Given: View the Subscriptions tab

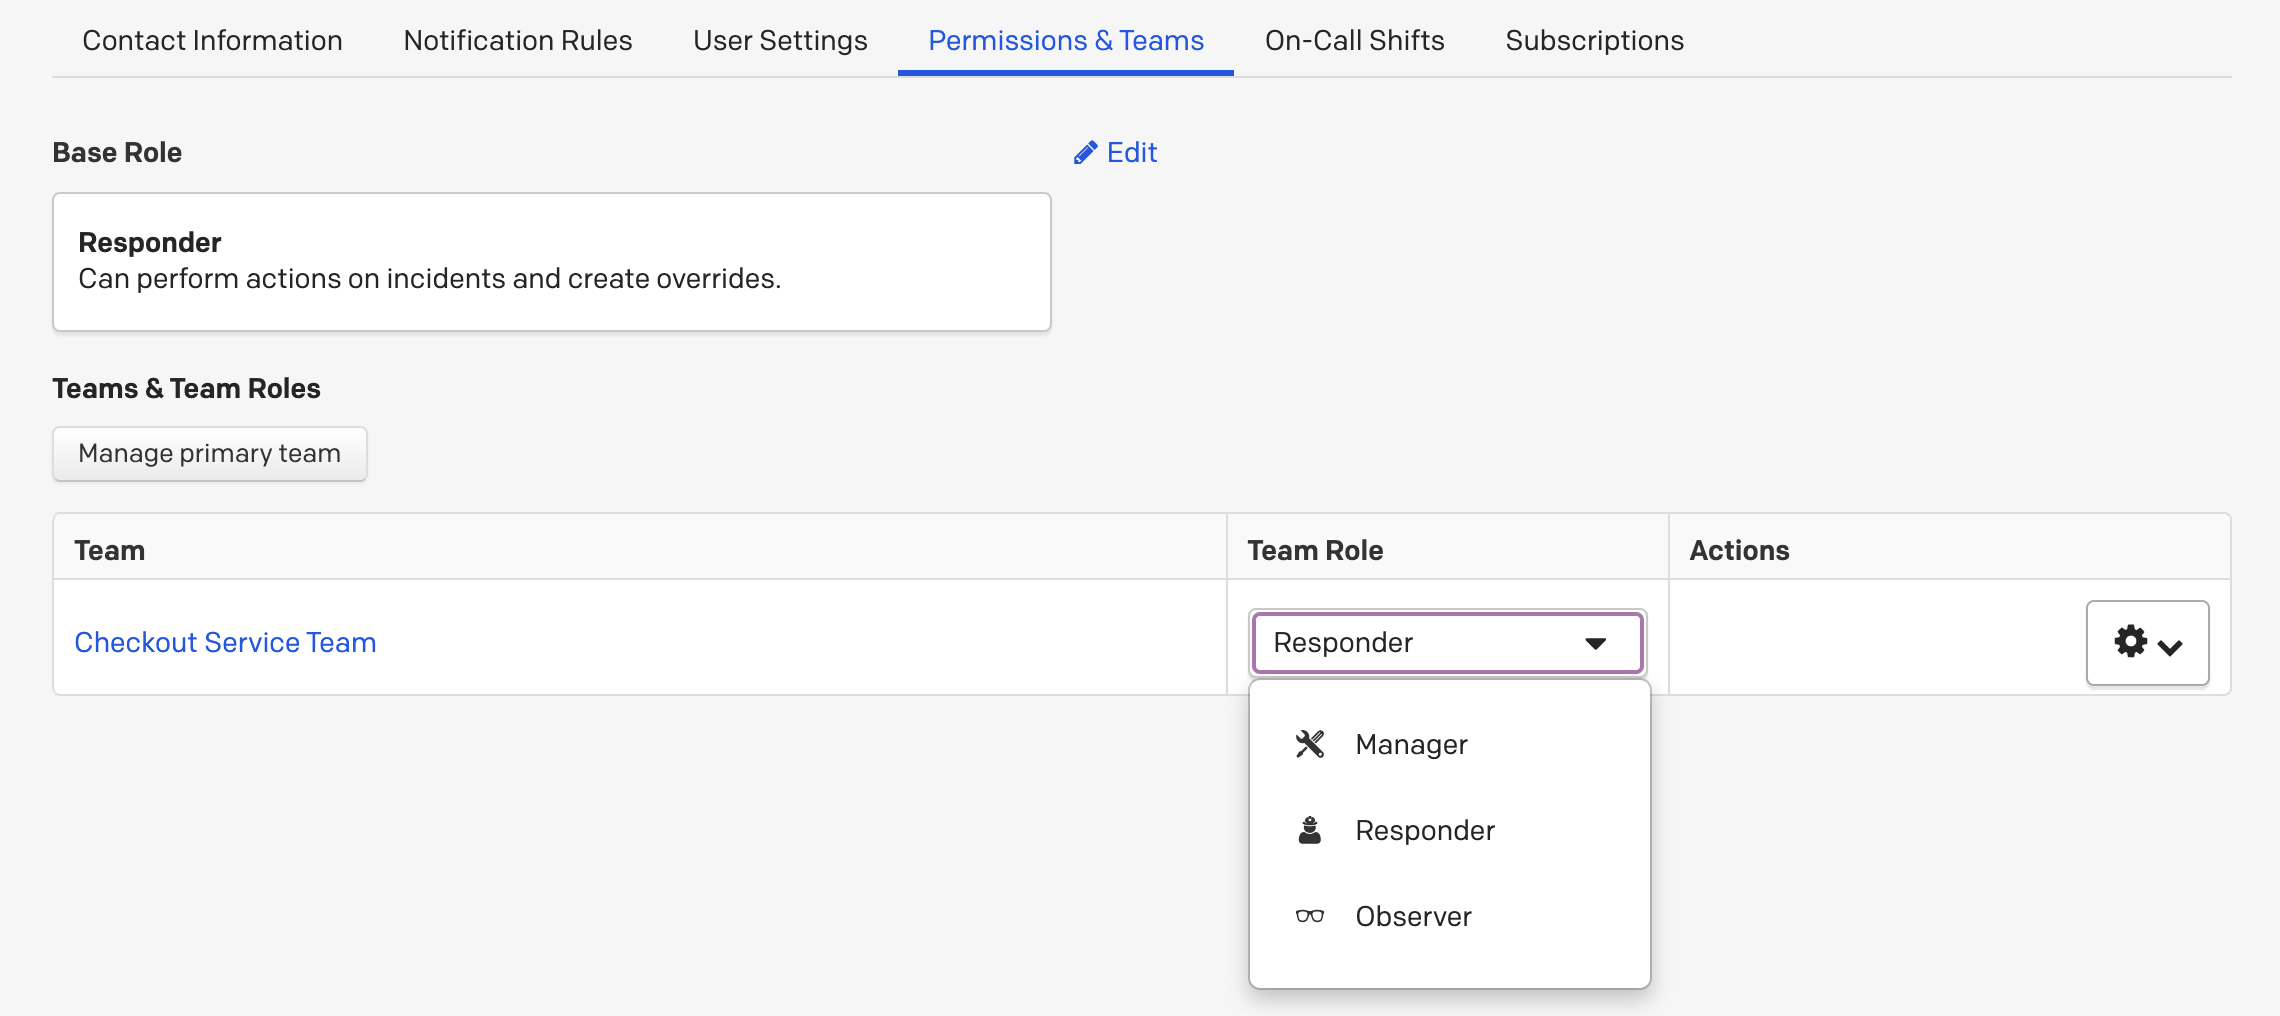Looking at the screenshot, I should 1594,40.
